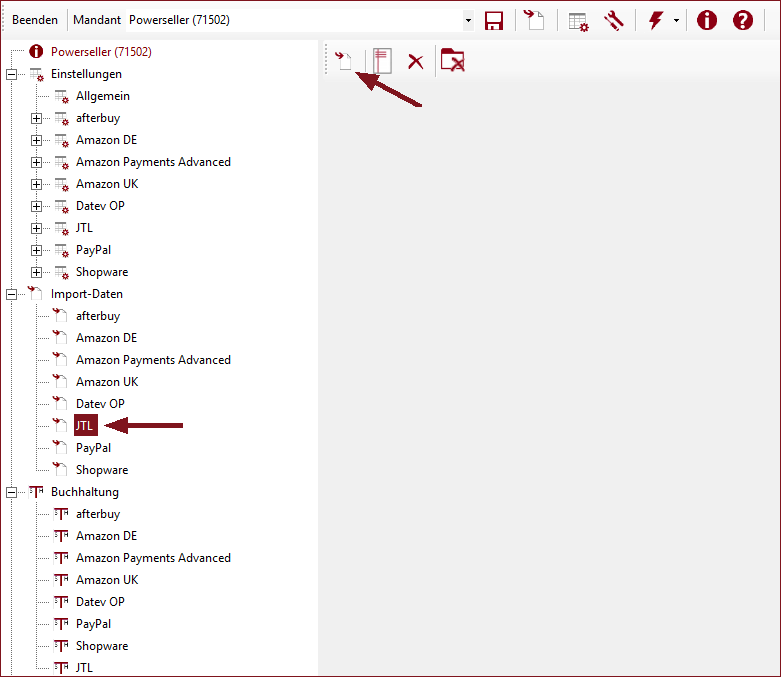Expand the Shopware settings node
Viewport: 781px width, 677px height.
click(x=37, y=272)
